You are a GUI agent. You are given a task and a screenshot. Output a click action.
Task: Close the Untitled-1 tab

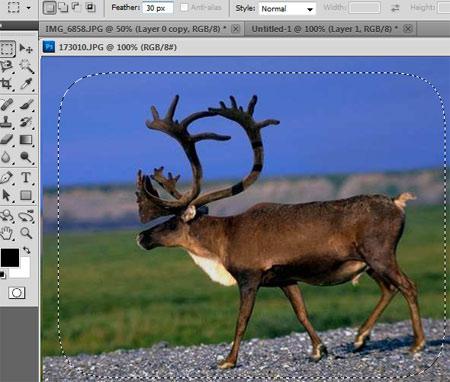point(408,29)
